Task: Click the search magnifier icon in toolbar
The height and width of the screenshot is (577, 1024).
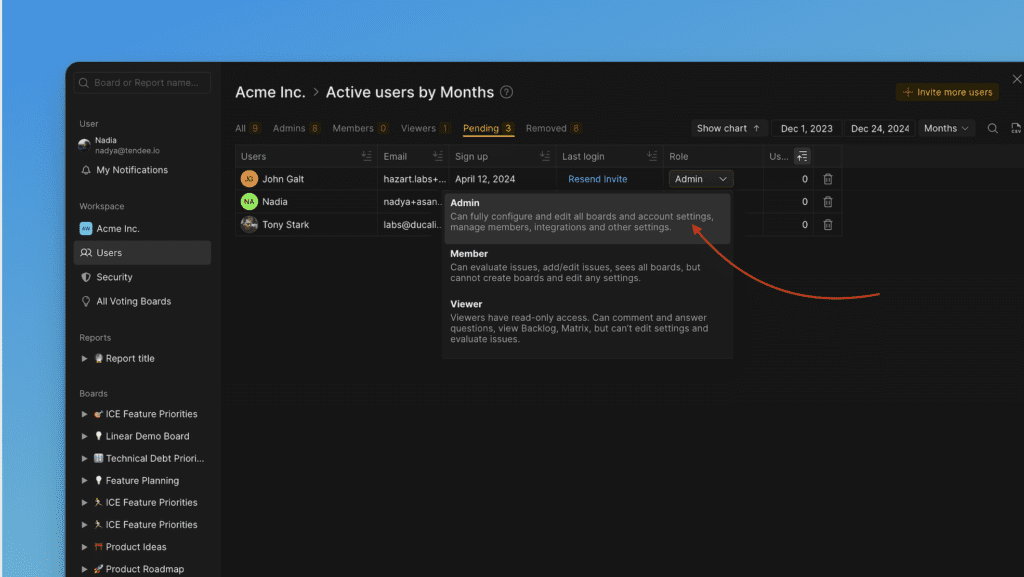Action: tap(992, 129)
